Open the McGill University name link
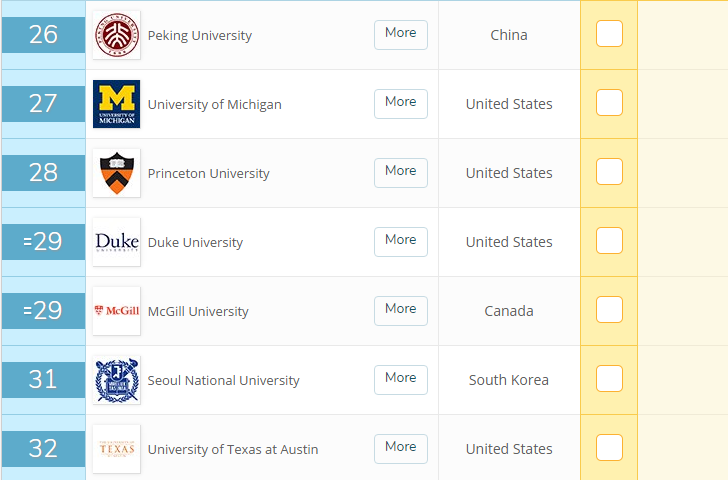The height and width of the screenshot is (480, 728). tap(198, 312)
